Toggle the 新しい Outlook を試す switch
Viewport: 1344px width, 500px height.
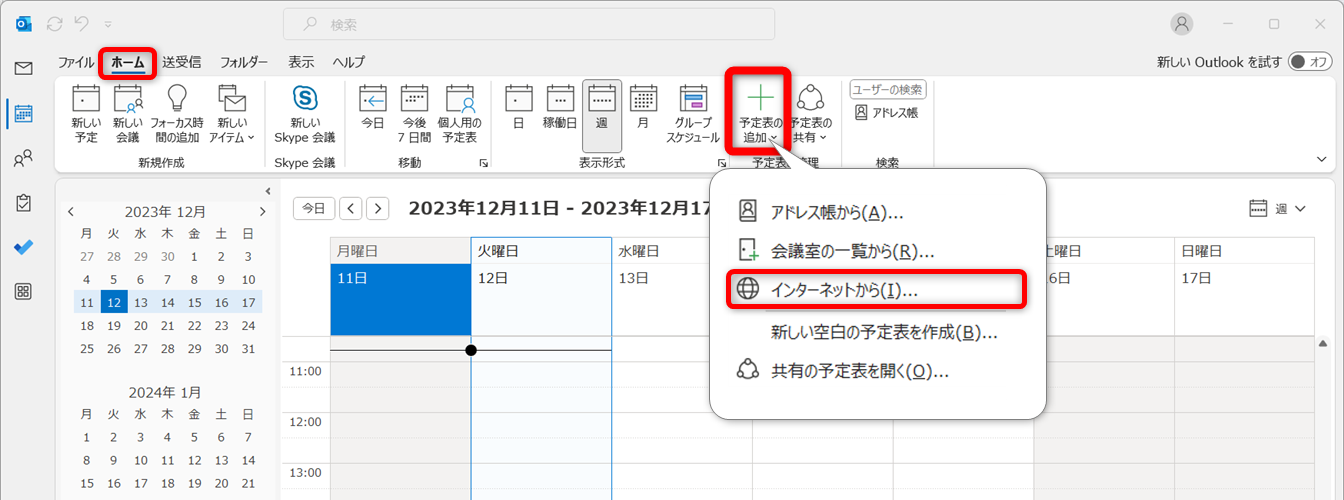point(1310,62)
